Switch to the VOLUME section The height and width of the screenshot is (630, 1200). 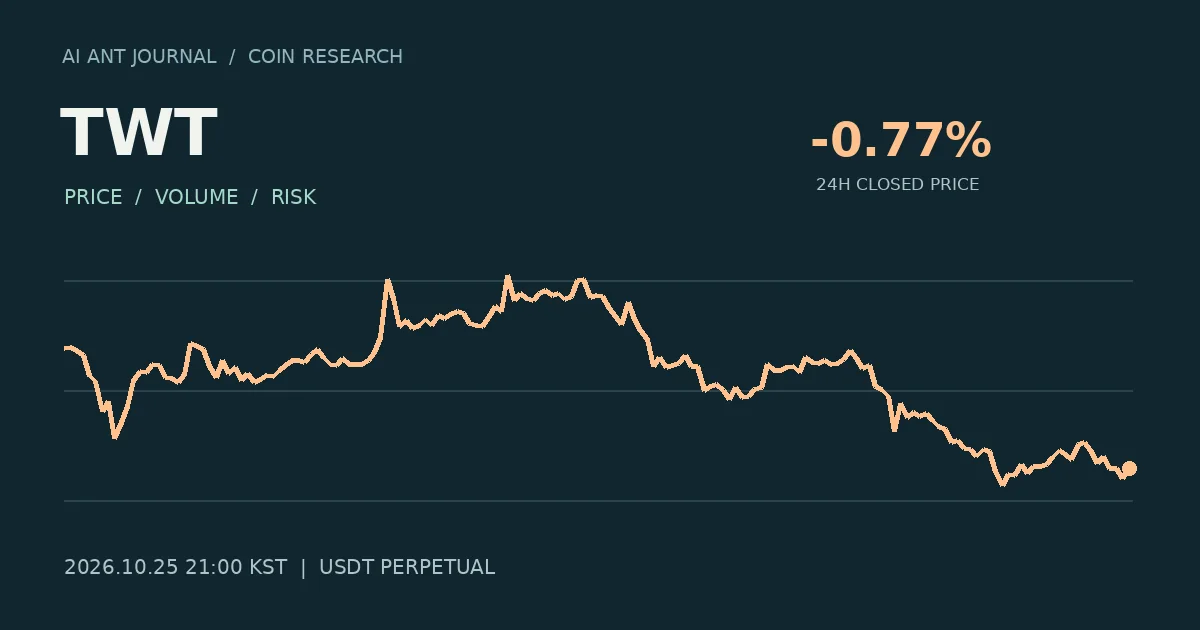(197, 197)
